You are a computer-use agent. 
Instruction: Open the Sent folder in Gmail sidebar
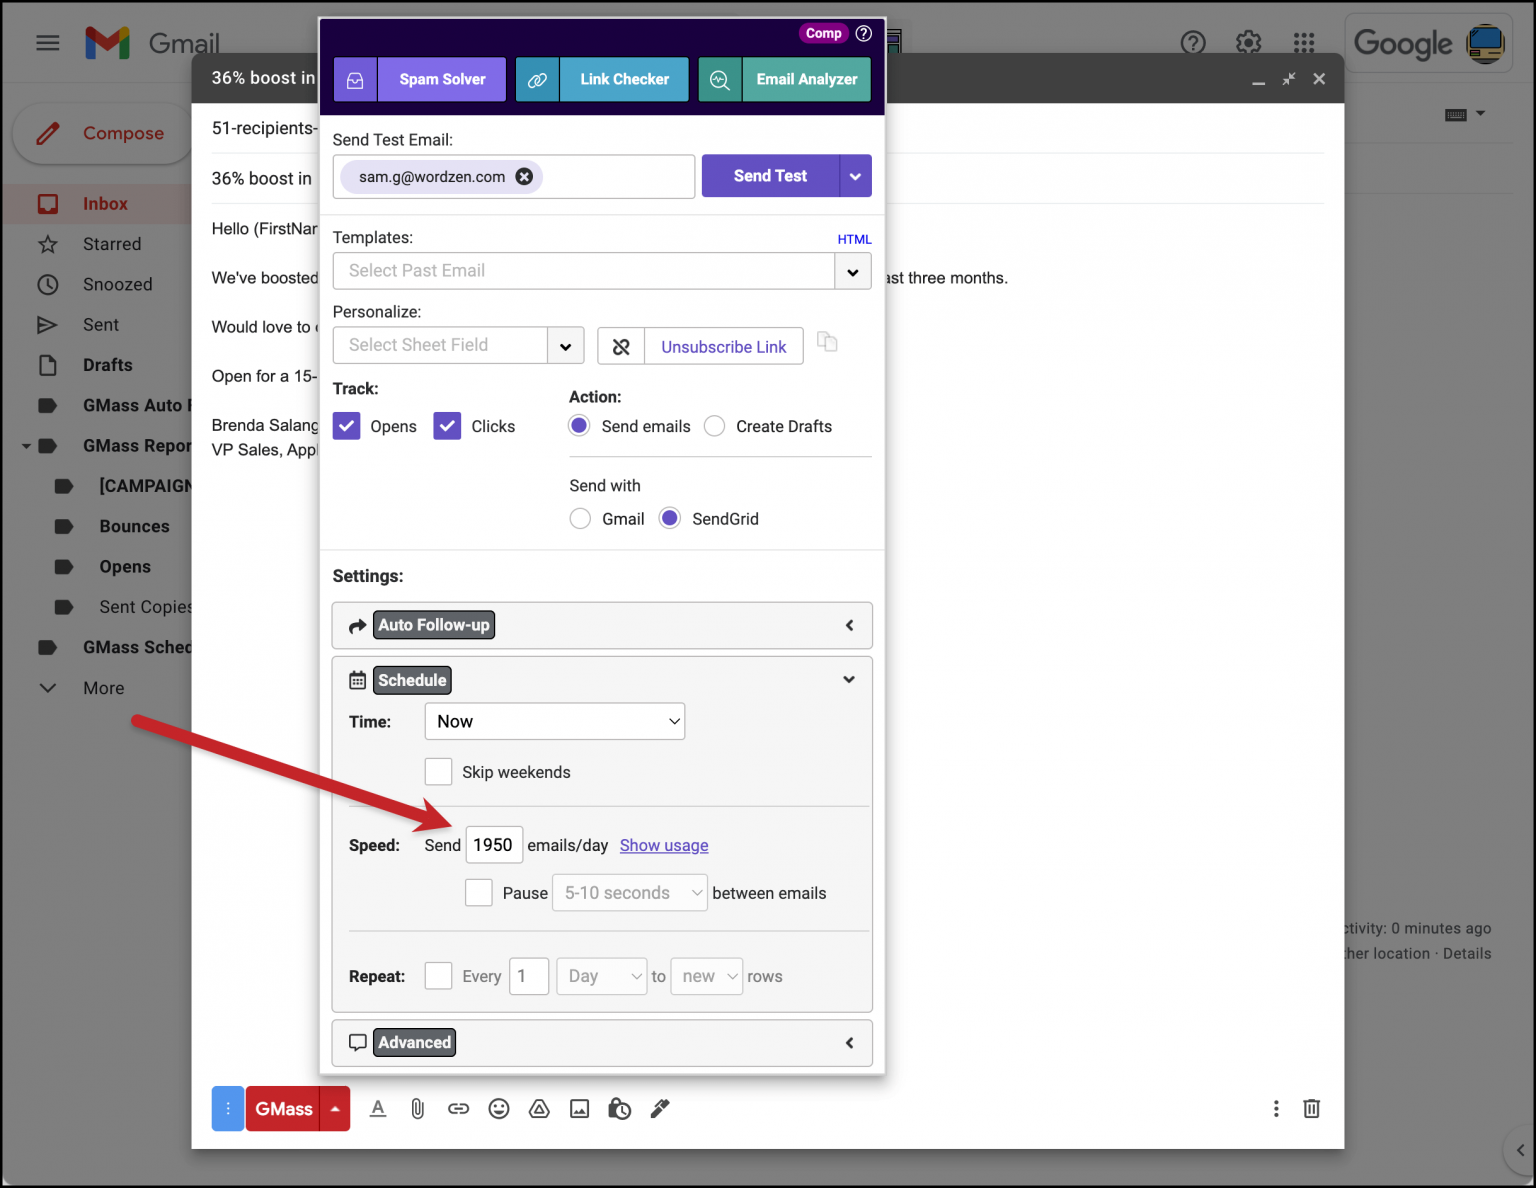point(101,324)
